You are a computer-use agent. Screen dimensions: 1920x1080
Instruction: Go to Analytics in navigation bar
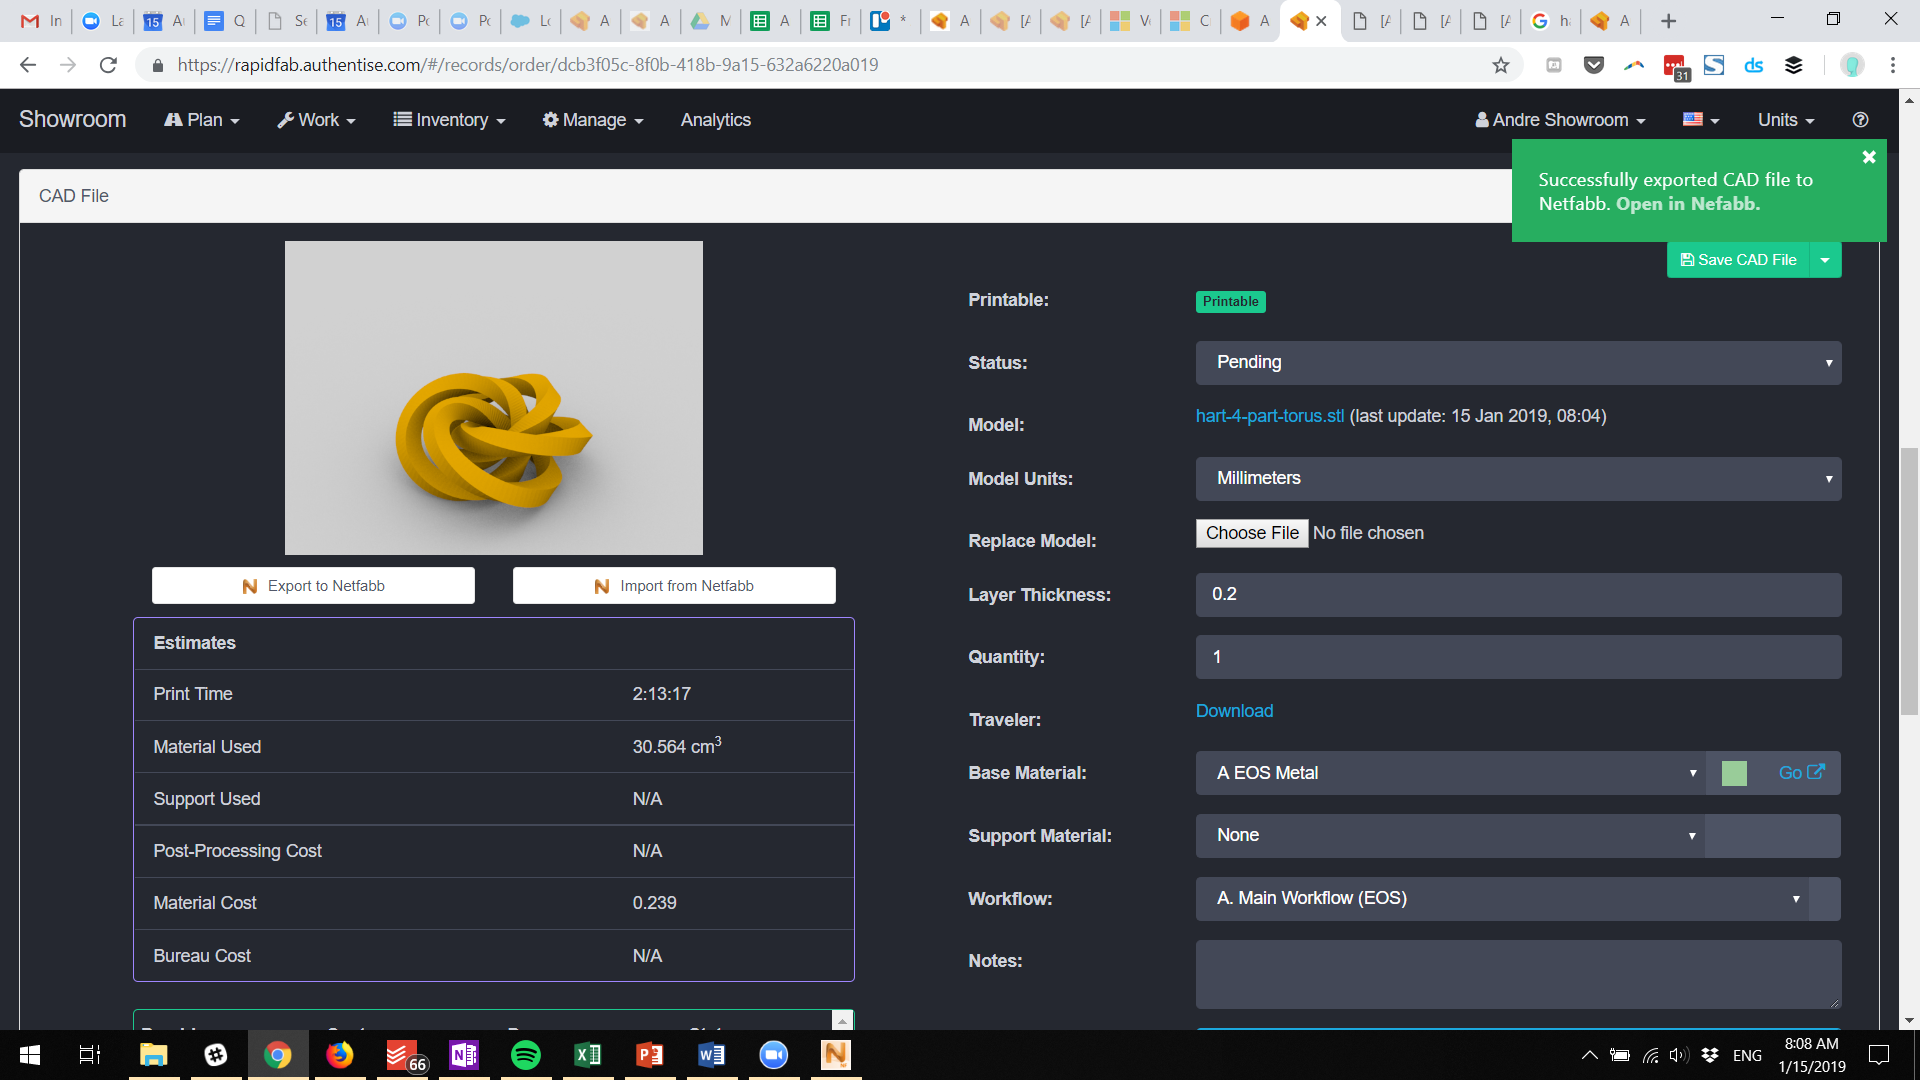tap(715, 120)
